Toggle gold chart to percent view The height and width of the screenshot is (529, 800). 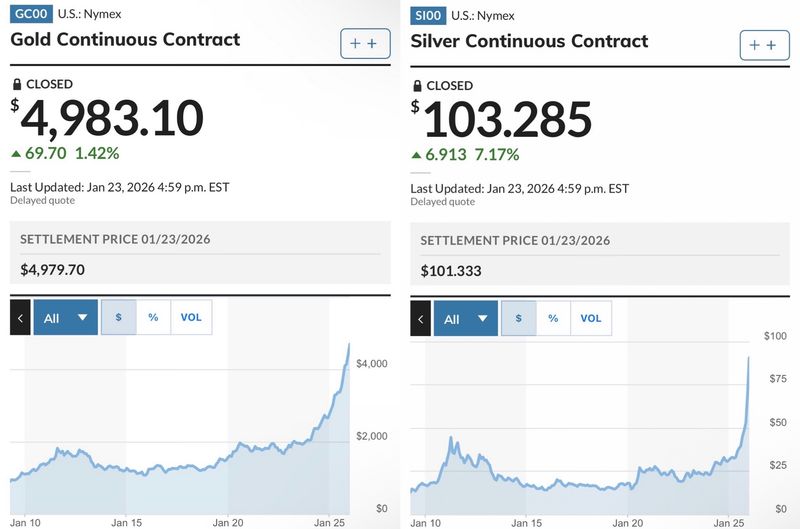pyautogui.click(x=153, y=318)
